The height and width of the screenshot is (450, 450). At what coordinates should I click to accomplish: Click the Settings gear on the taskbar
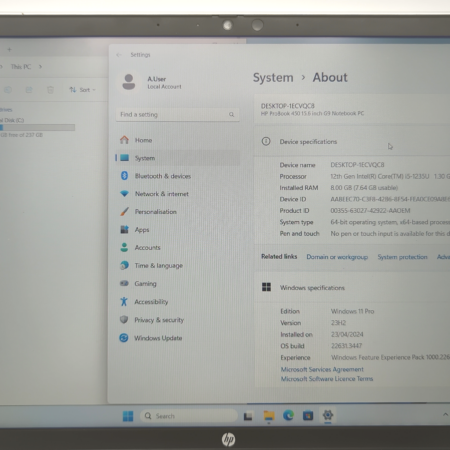[328, 415]
